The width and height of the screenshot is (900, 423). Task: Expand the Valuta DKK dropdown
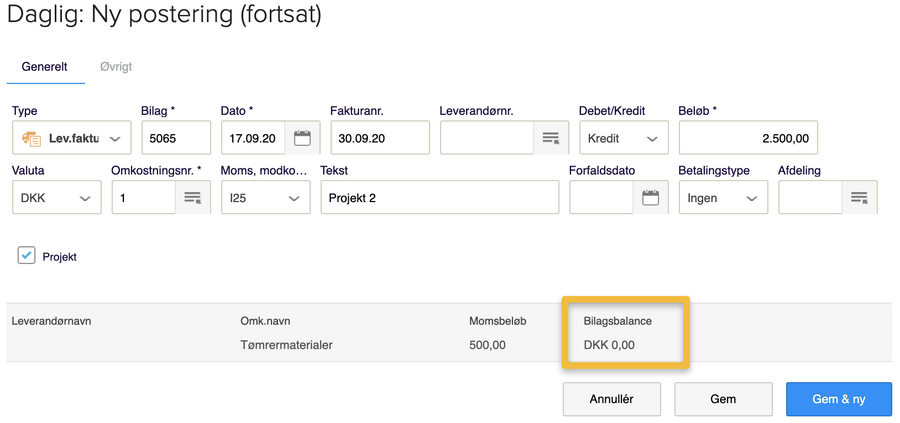(56, 198)
